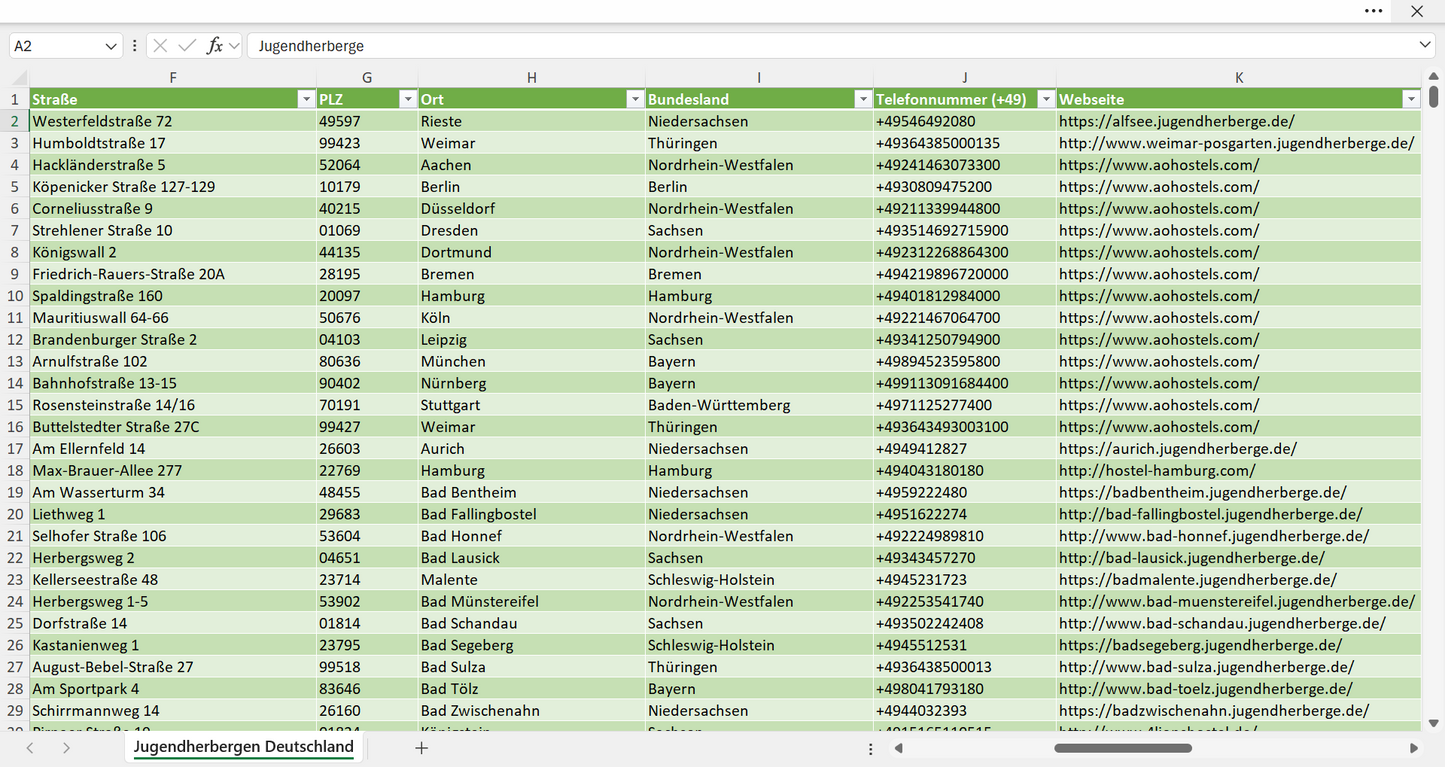Screen dimensions: 1445x767
Task: Click the vertical scrollbar down arrow
Action: tap(1434, 723)
